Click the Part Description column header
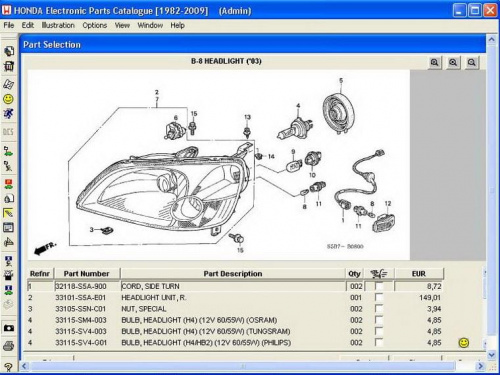 (x=233, y=274)
